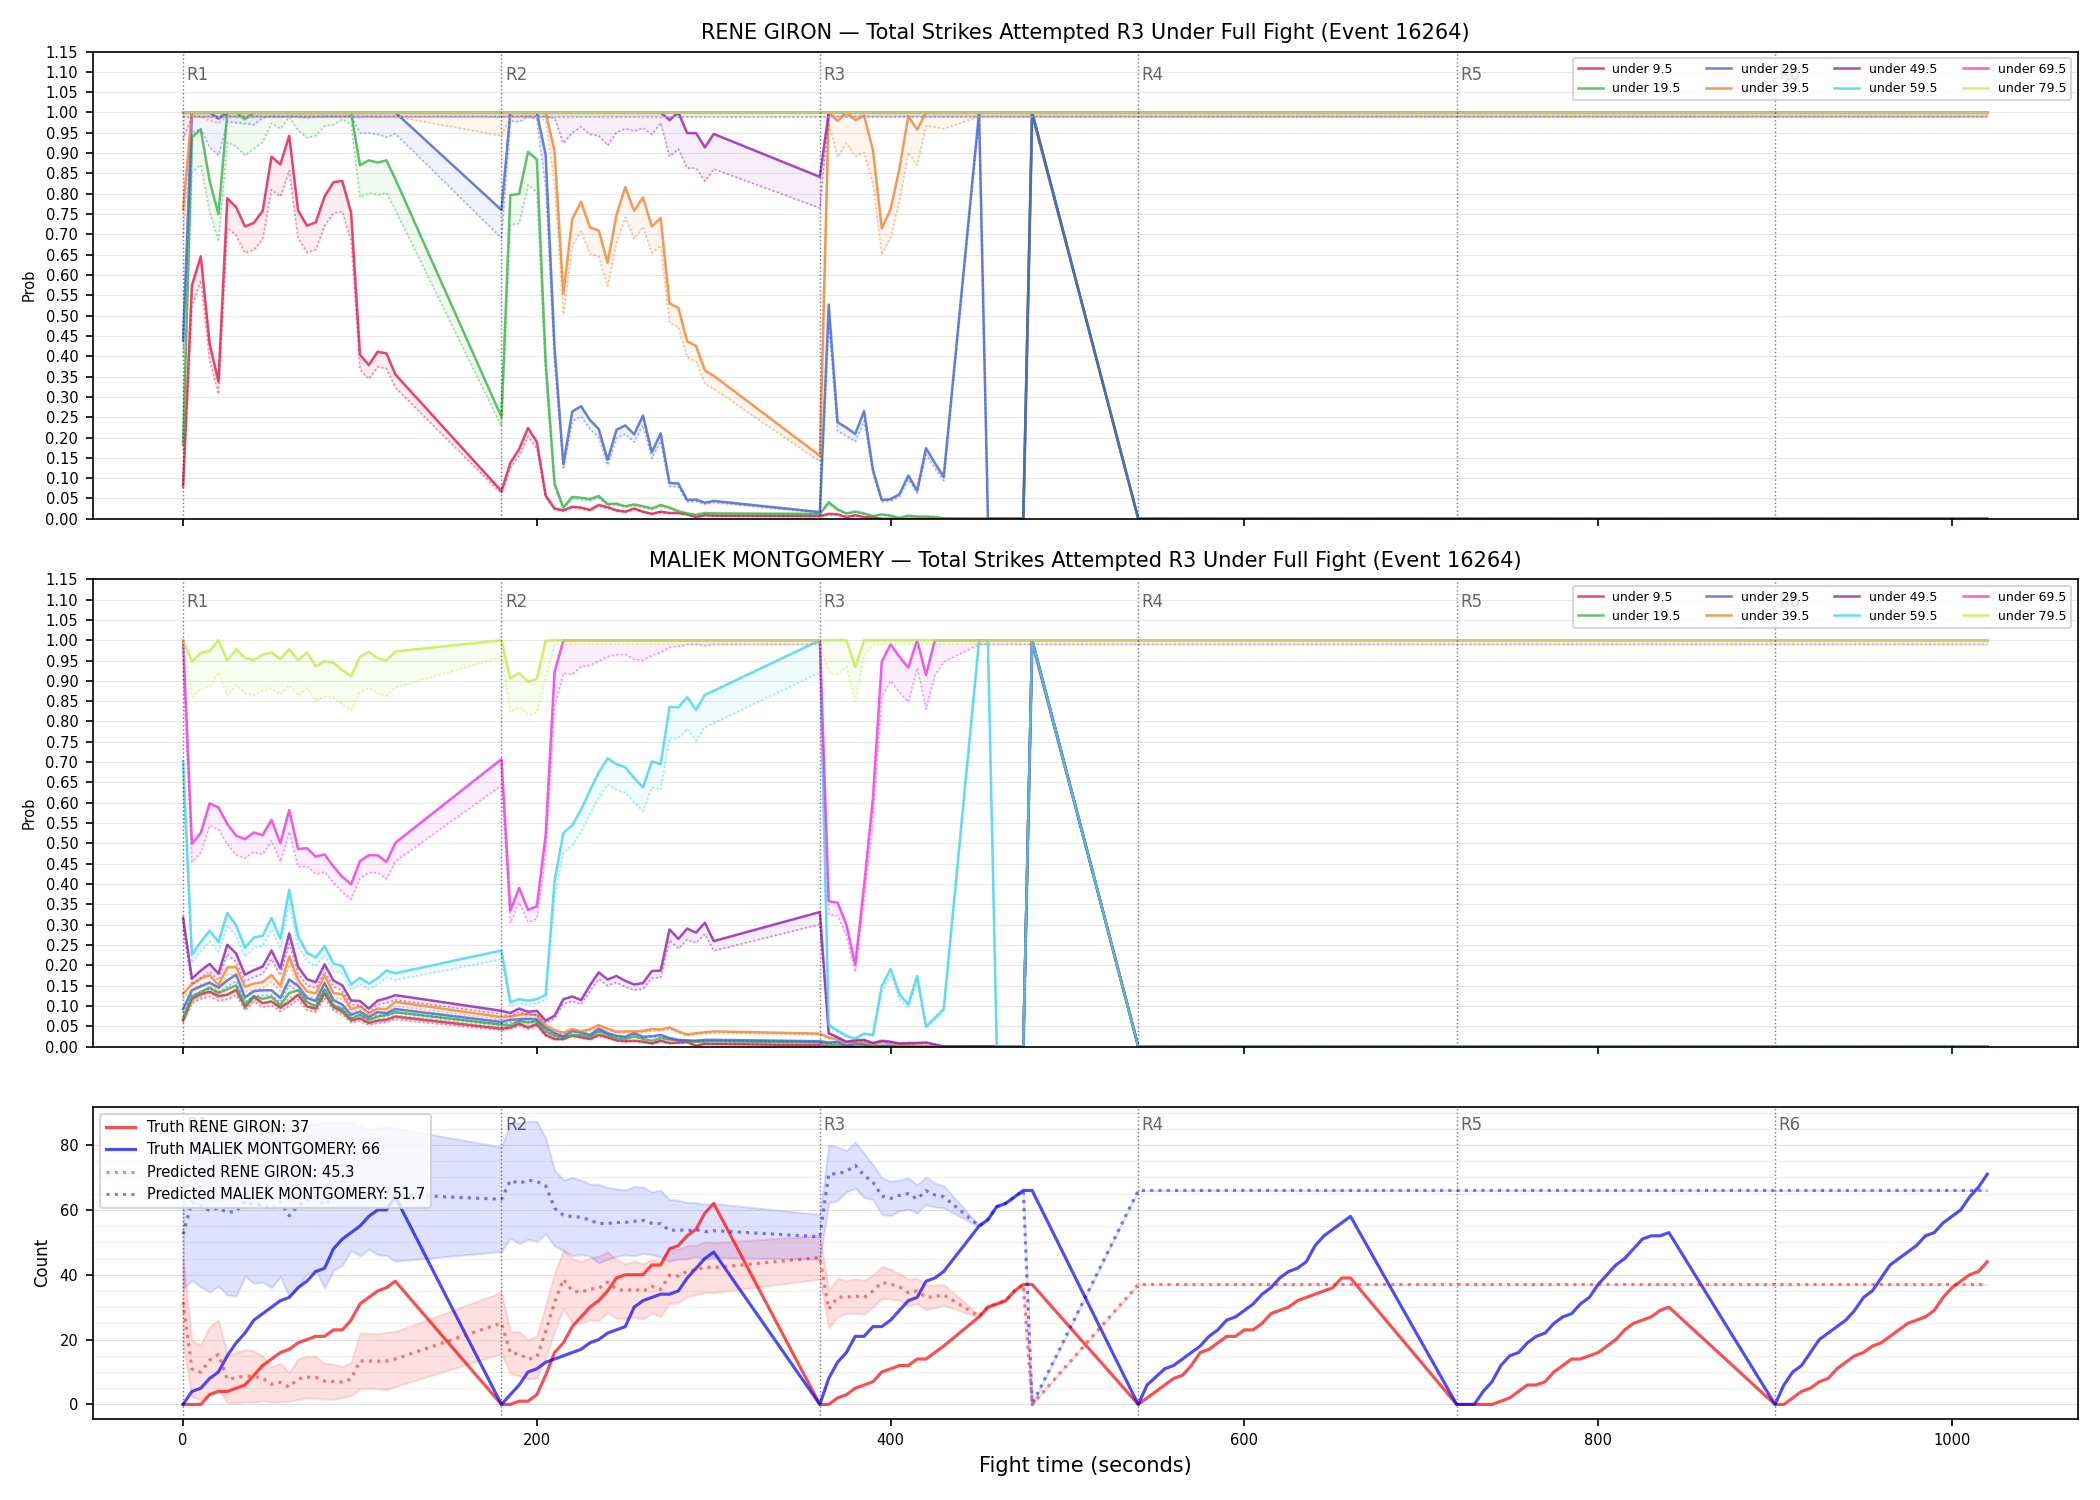The height and width of the screenshot is (1500, 2100).
Task: Click R2 round marker on Maliek Montgomery chart
Action: [x=516, y=601]
